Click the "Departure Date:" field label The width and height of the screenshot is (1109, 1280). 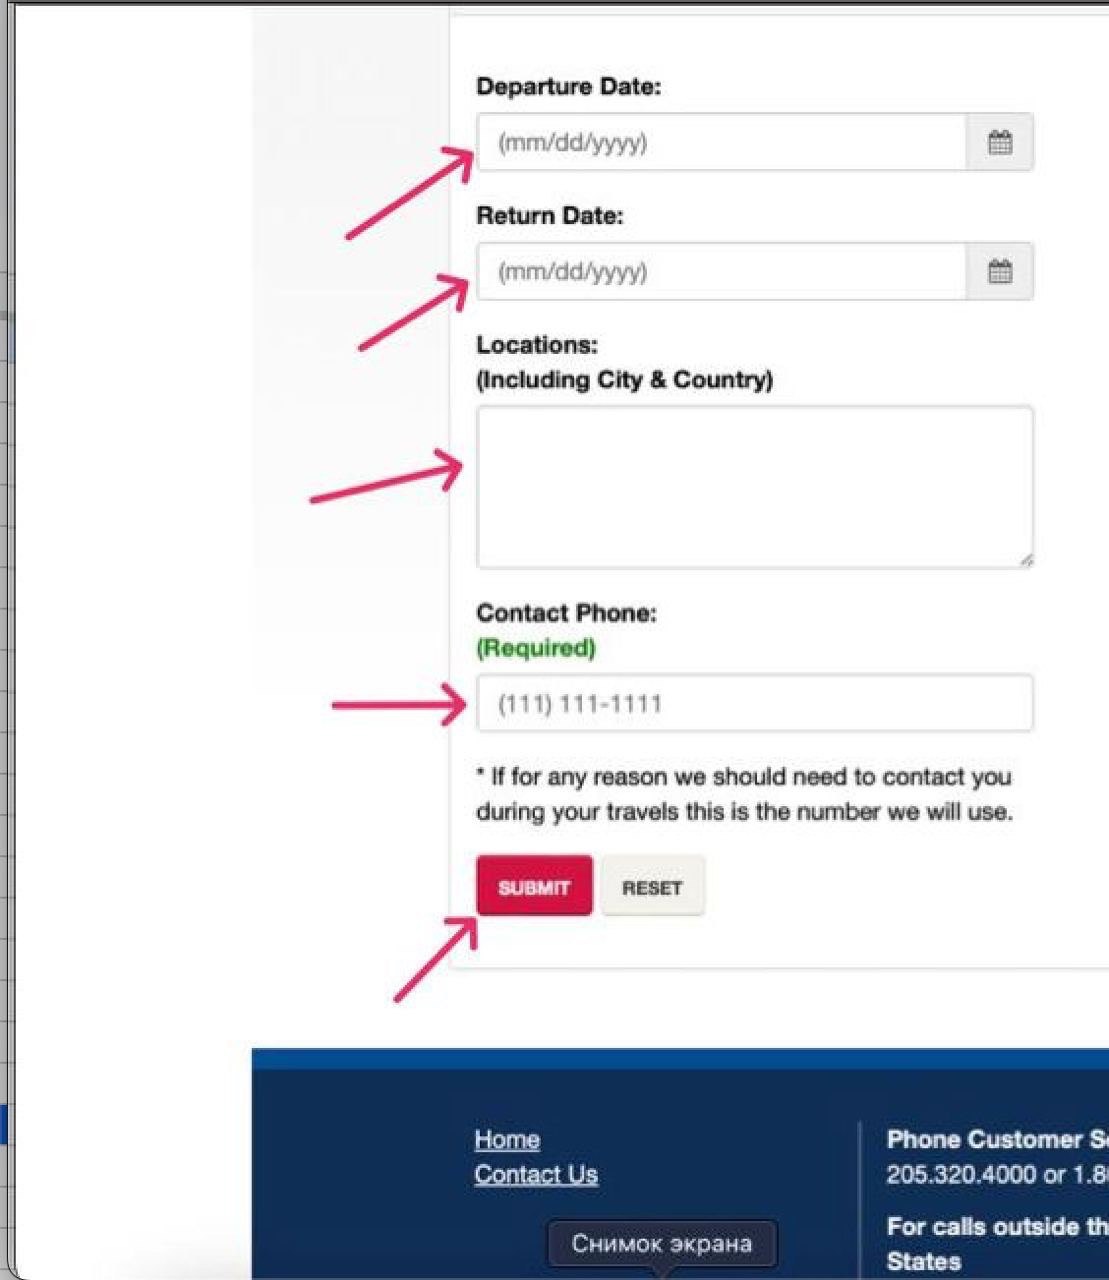point(568,87)
